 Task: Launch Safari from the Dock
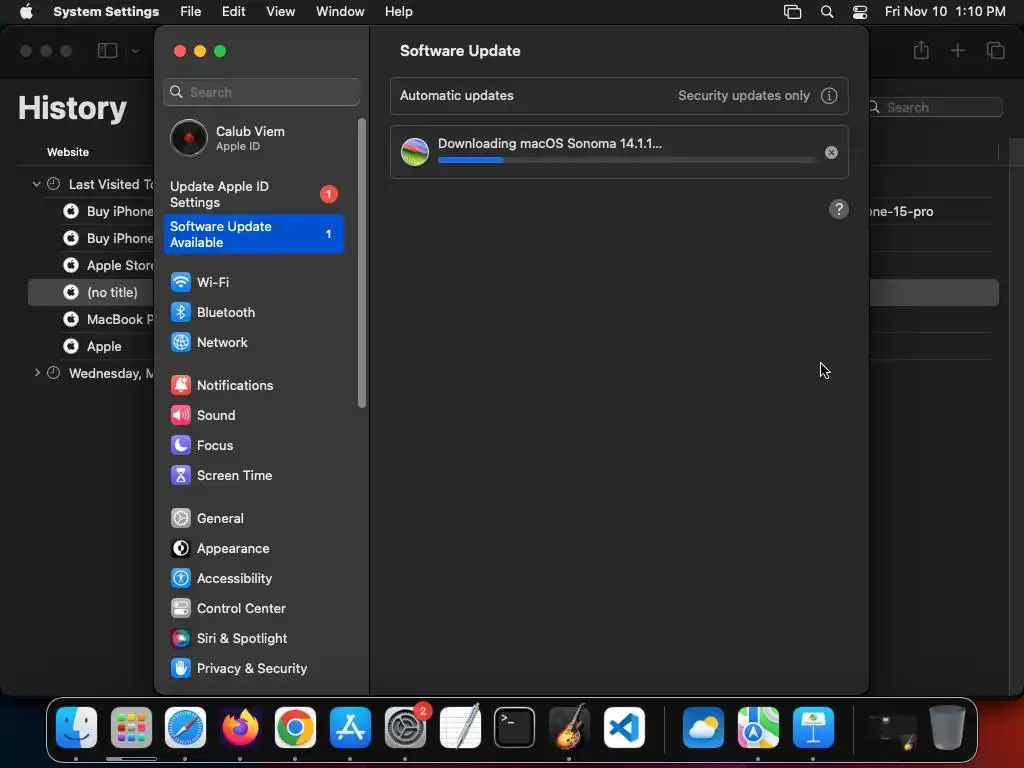pos(185,728)
